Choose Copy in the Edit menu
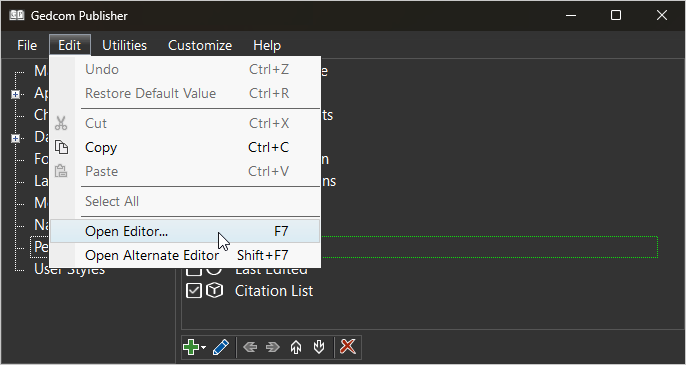Image resolution: width=686 pixels, height=365 pixels. click(186, 147)
